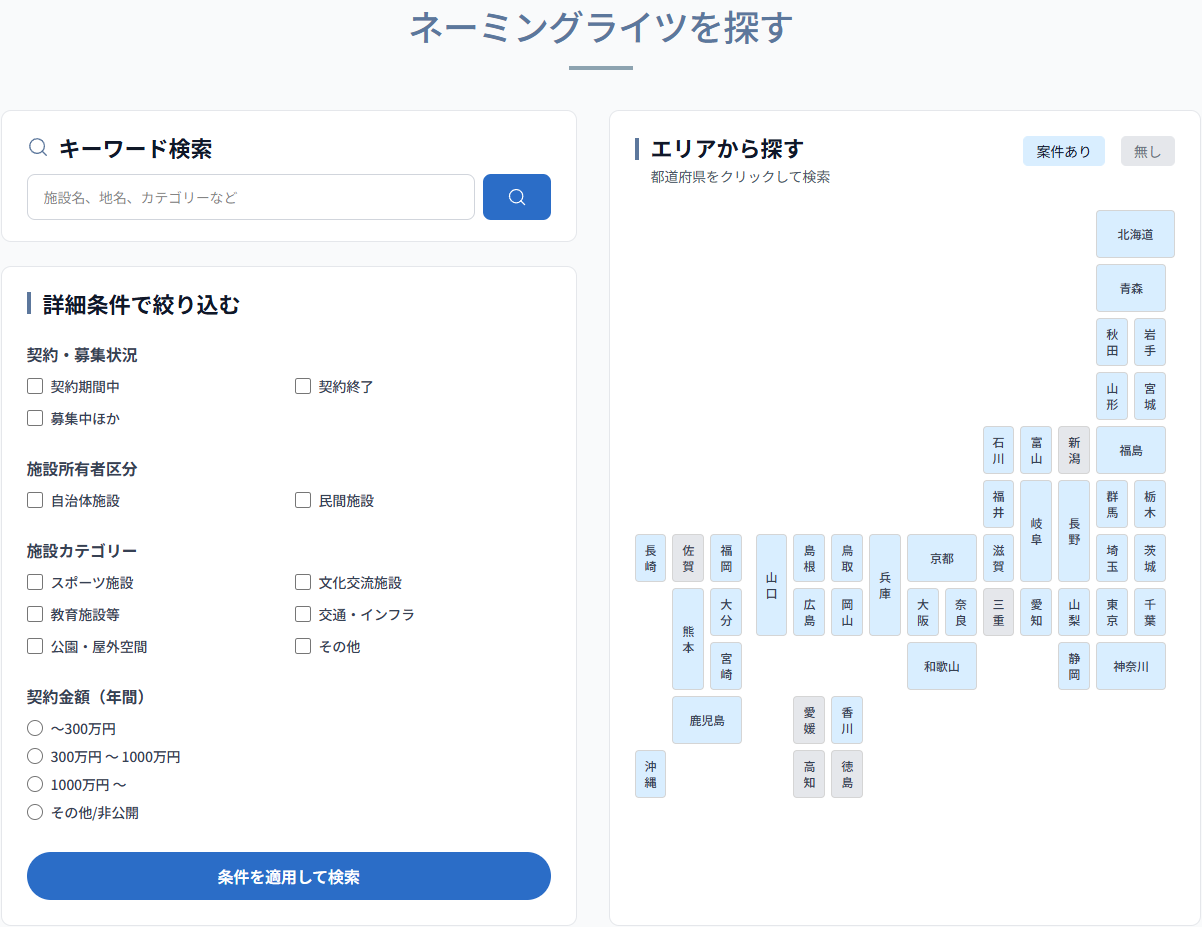The width and height of the screenshot is (1202, 927).
Task: Toggle the 文化交流施設 checkbox
Action: pos(303,582)
